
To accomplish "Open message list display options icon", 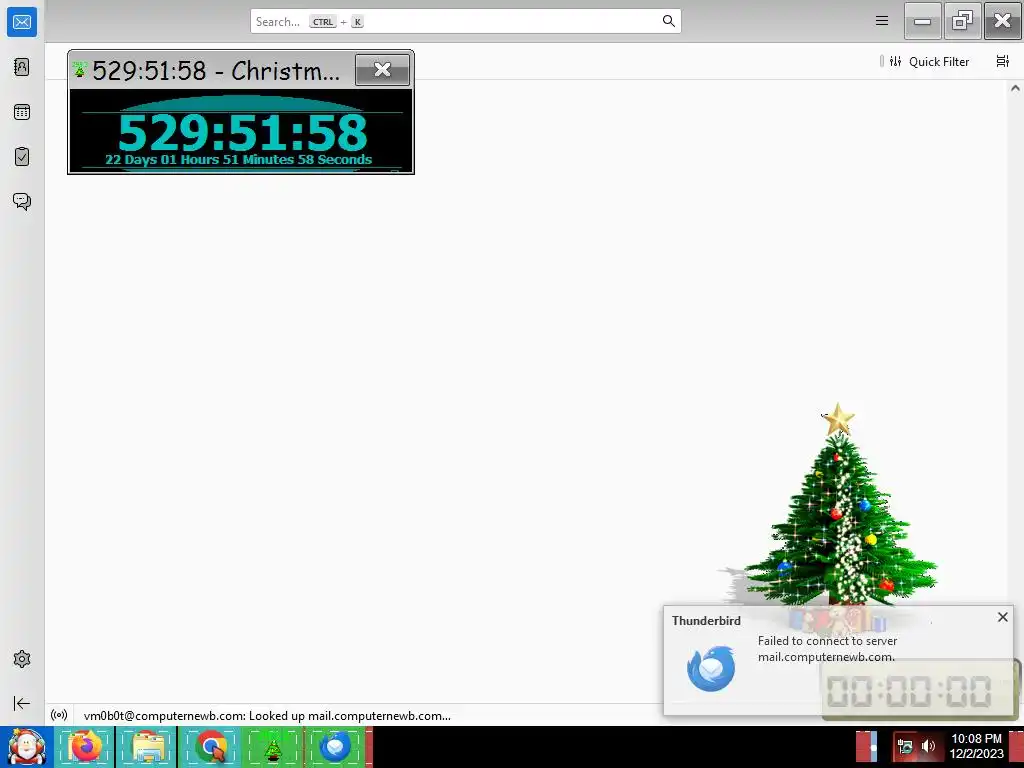I will pyautogui.click(x=1002, y=61).
